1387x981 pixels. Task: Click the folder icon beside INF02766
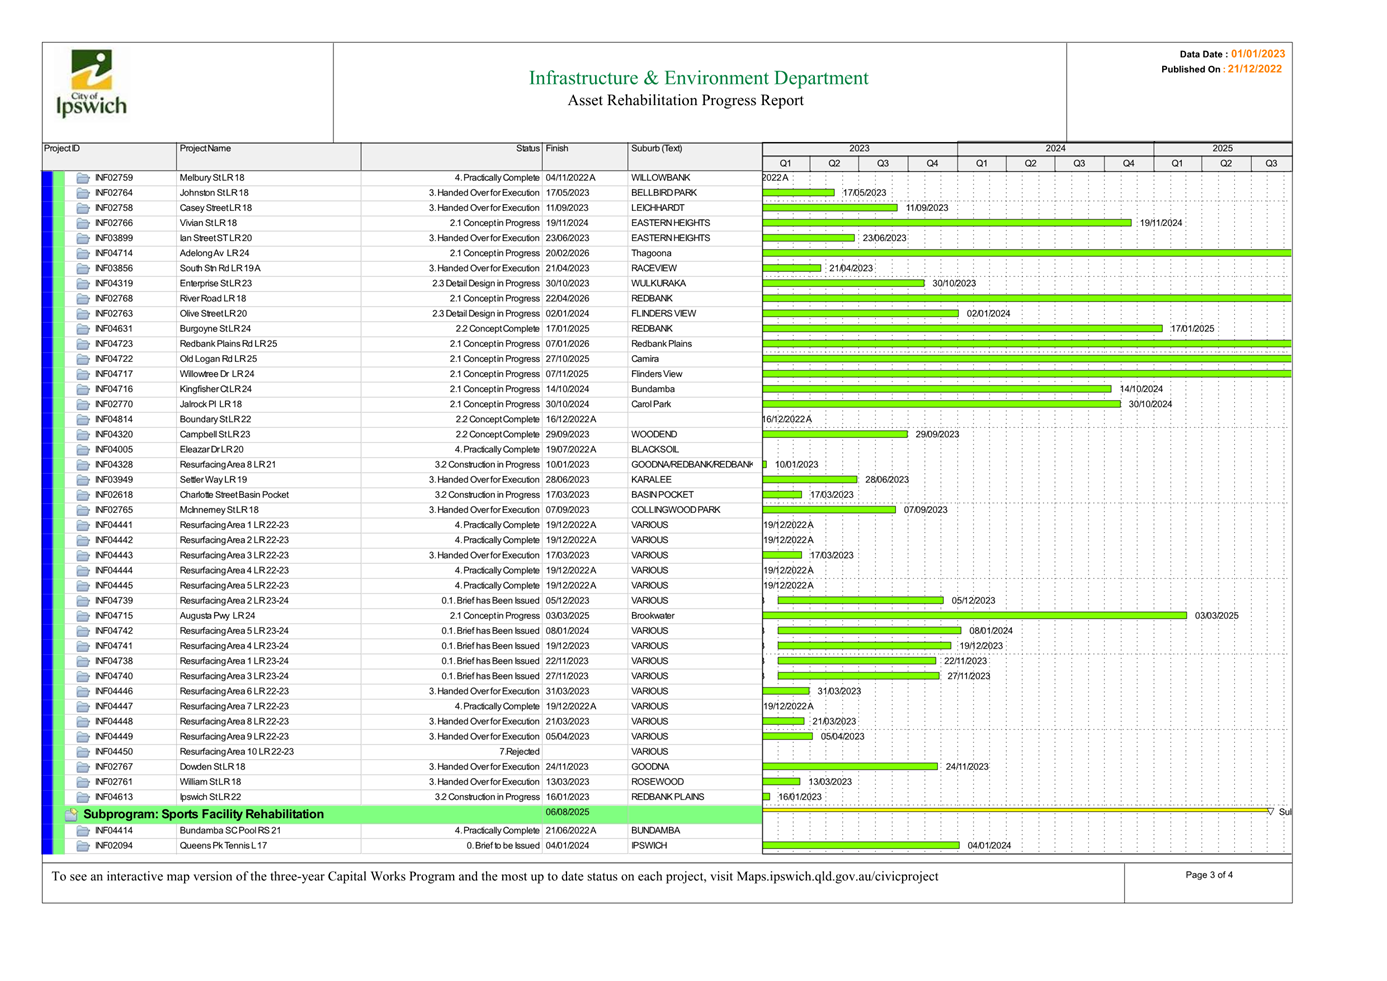point(83,223)
